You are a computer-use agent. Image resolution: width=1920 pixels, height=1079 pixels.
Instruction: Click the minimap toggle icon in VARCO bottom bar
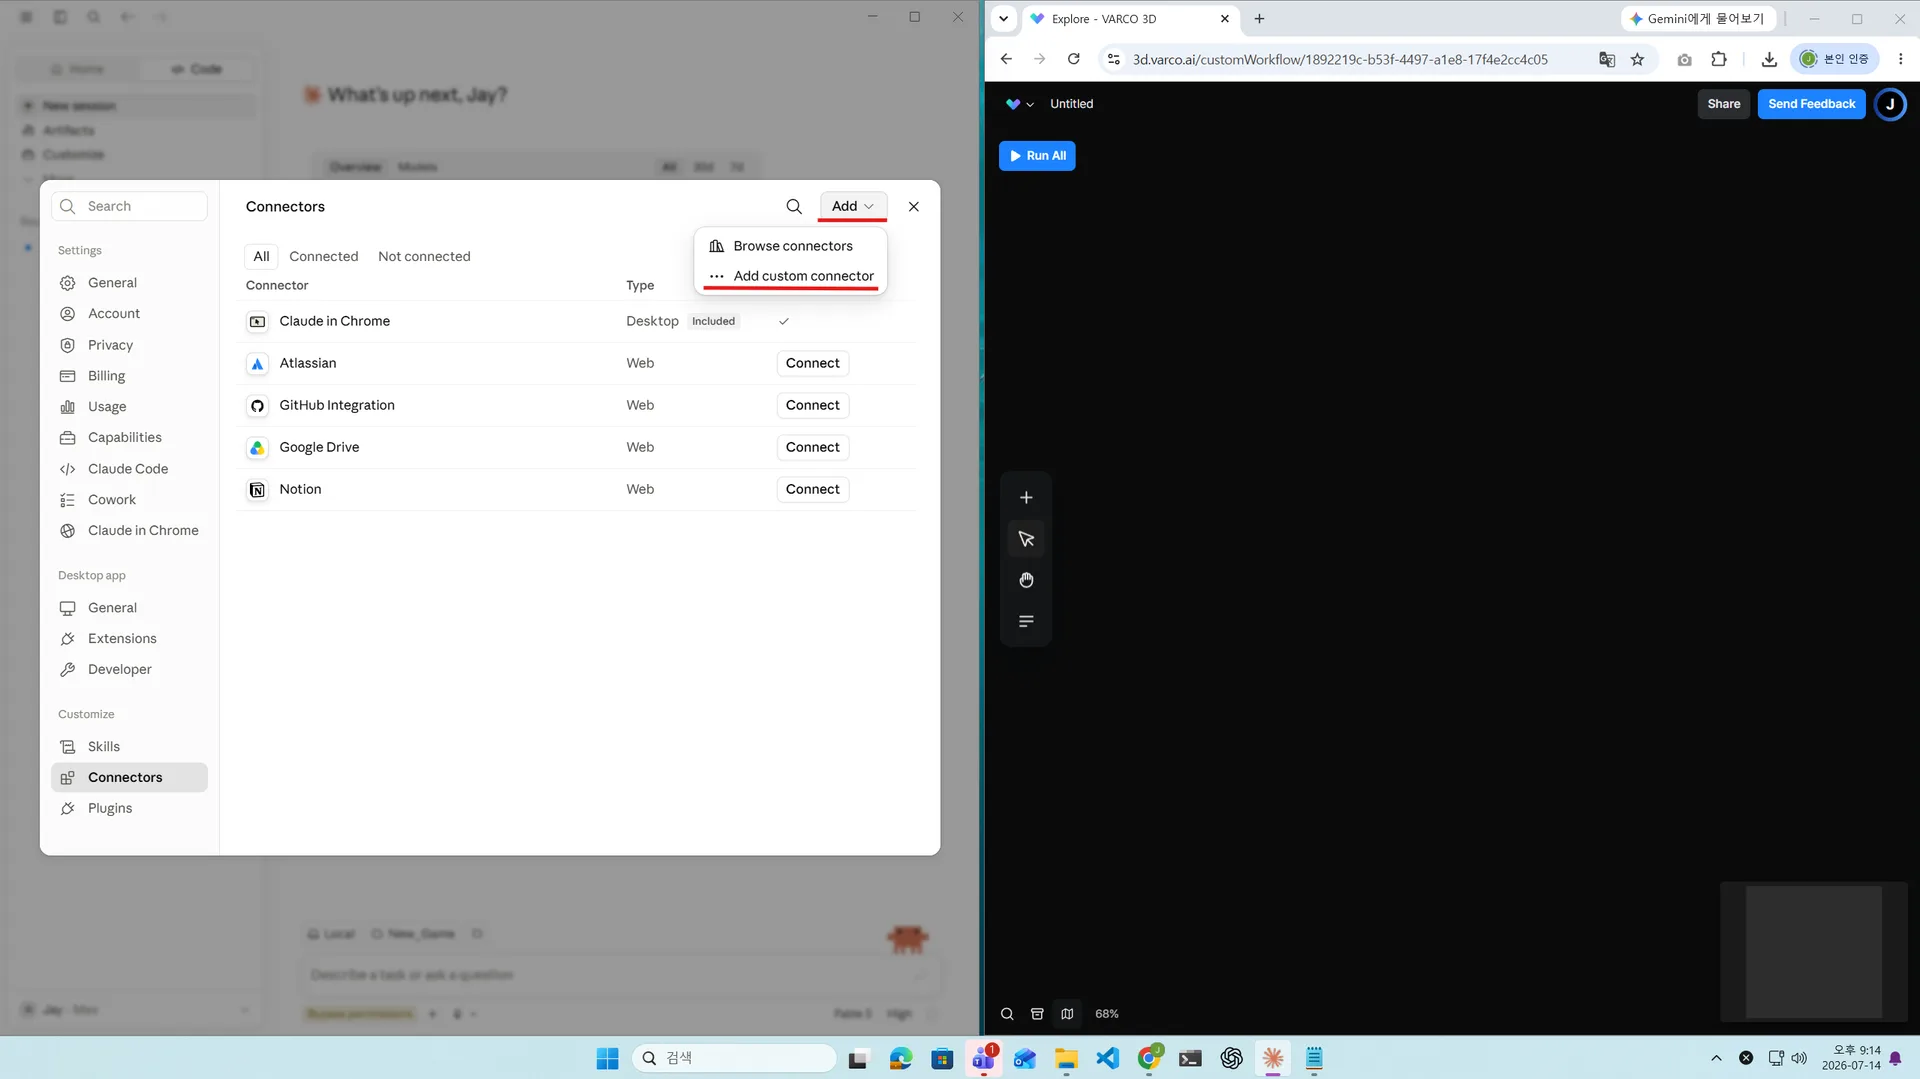click(x=1067, y=1014)
